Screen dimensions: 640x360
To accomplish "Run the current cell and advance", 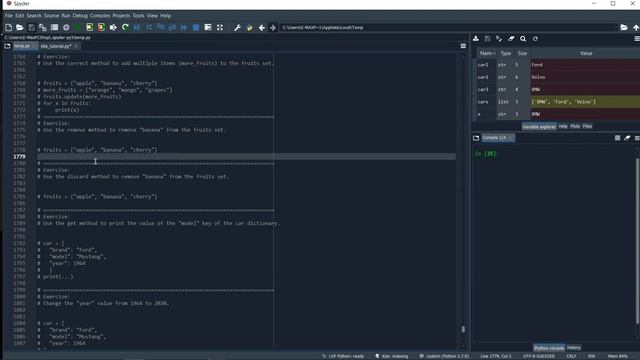I will 101,27.
